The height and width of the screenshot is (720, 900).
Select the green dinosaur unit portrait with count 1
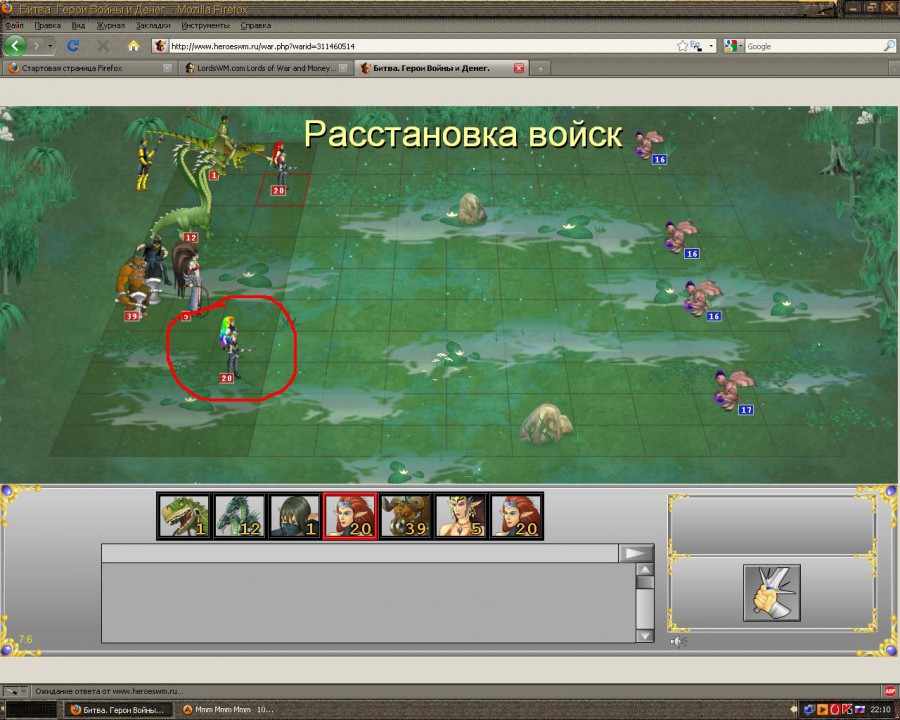184,516
